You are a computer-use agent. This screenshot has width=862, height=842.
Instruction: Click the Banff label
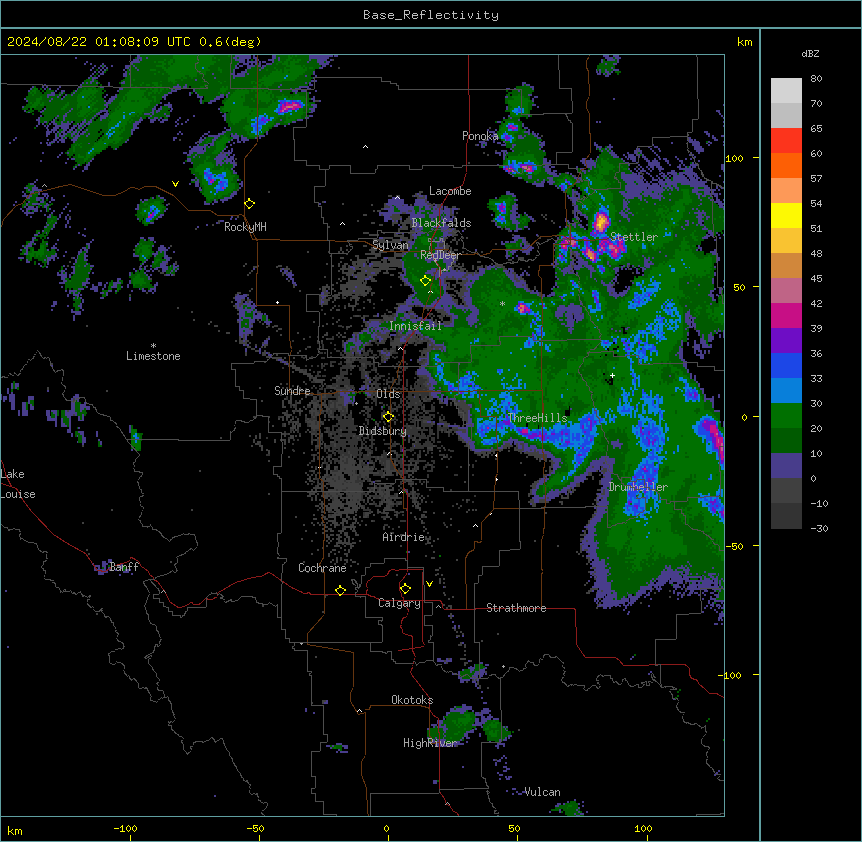124,567
